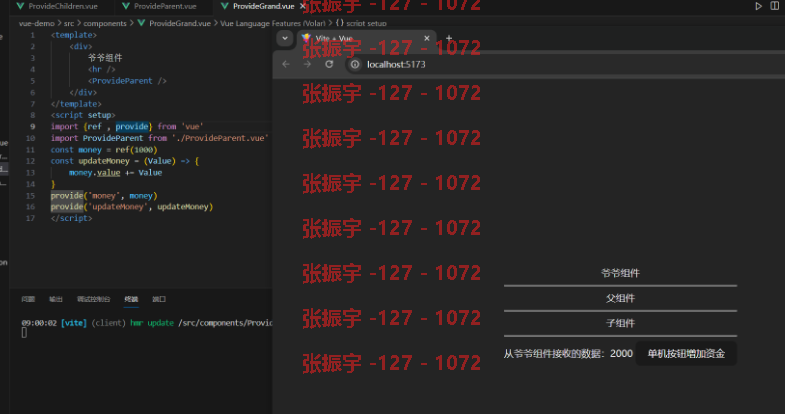The width and height of the screenshot is (785, 414).
Task: Click './ProvideParent.vue' import path on line 10
Action: click(x=220, y=138)
